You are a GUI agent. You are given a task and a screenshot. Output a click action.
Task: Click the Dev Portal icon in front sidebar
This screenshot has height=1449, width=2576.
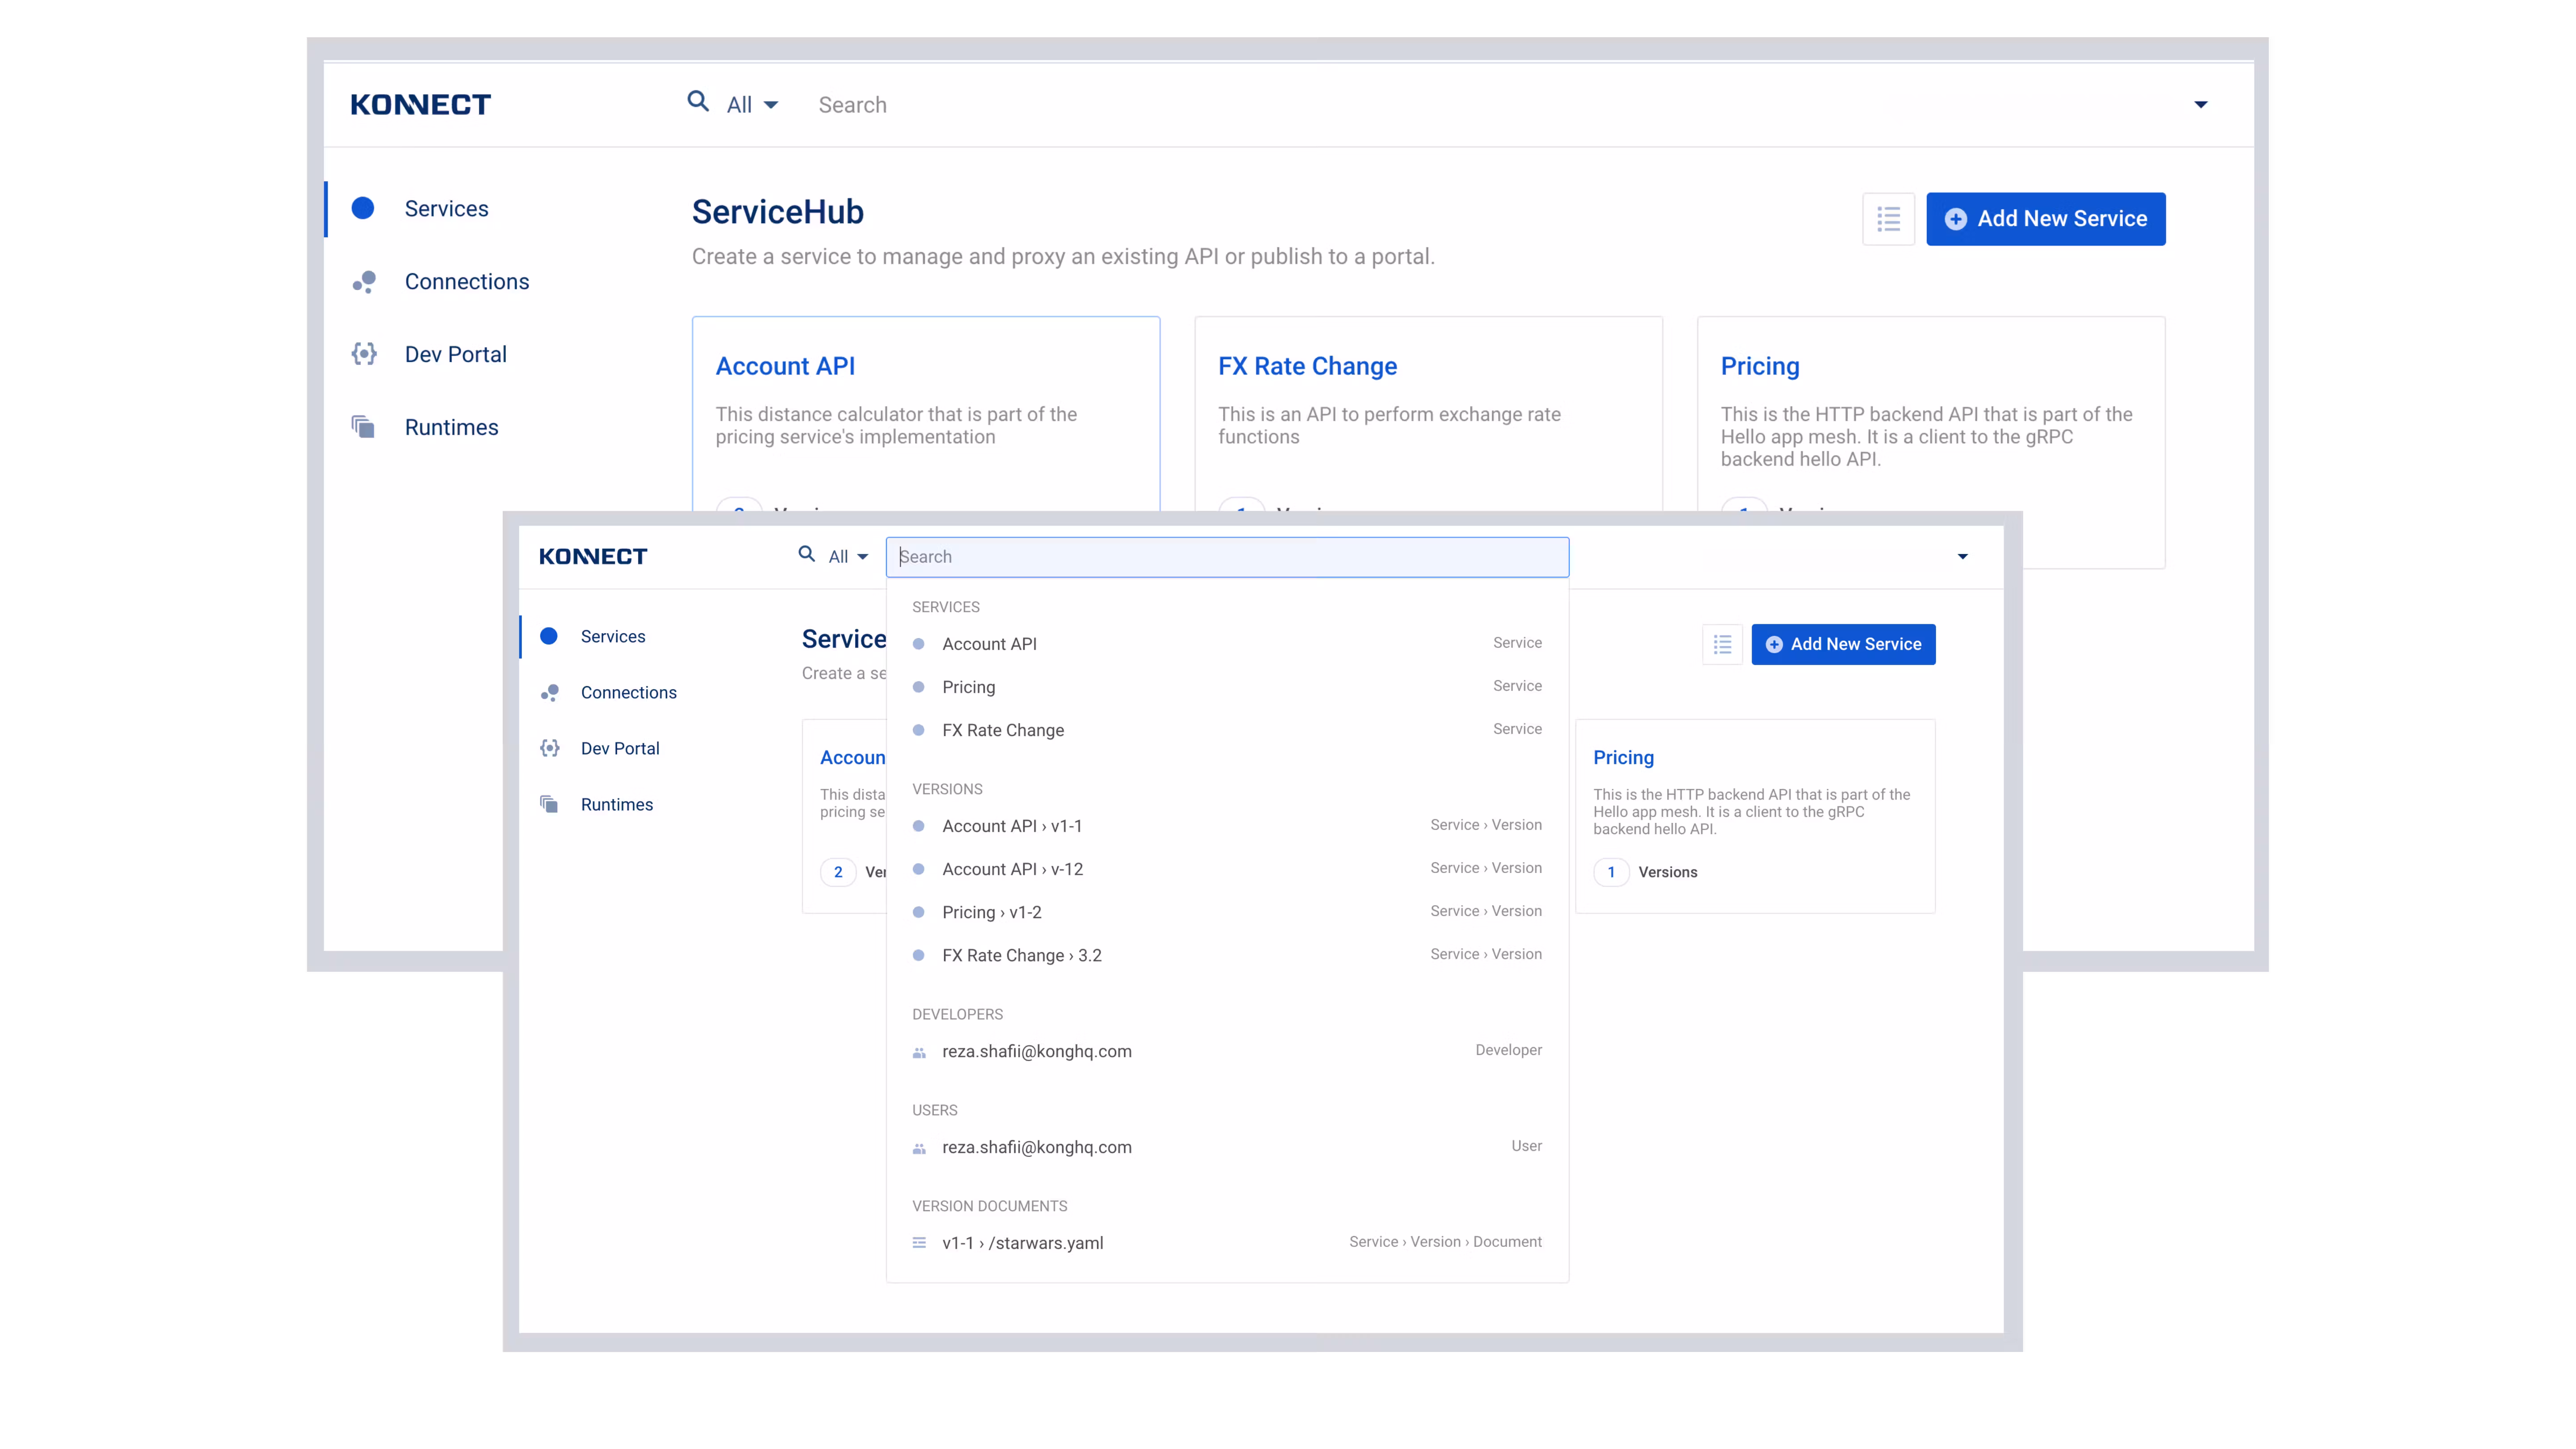tap(550, 749)
